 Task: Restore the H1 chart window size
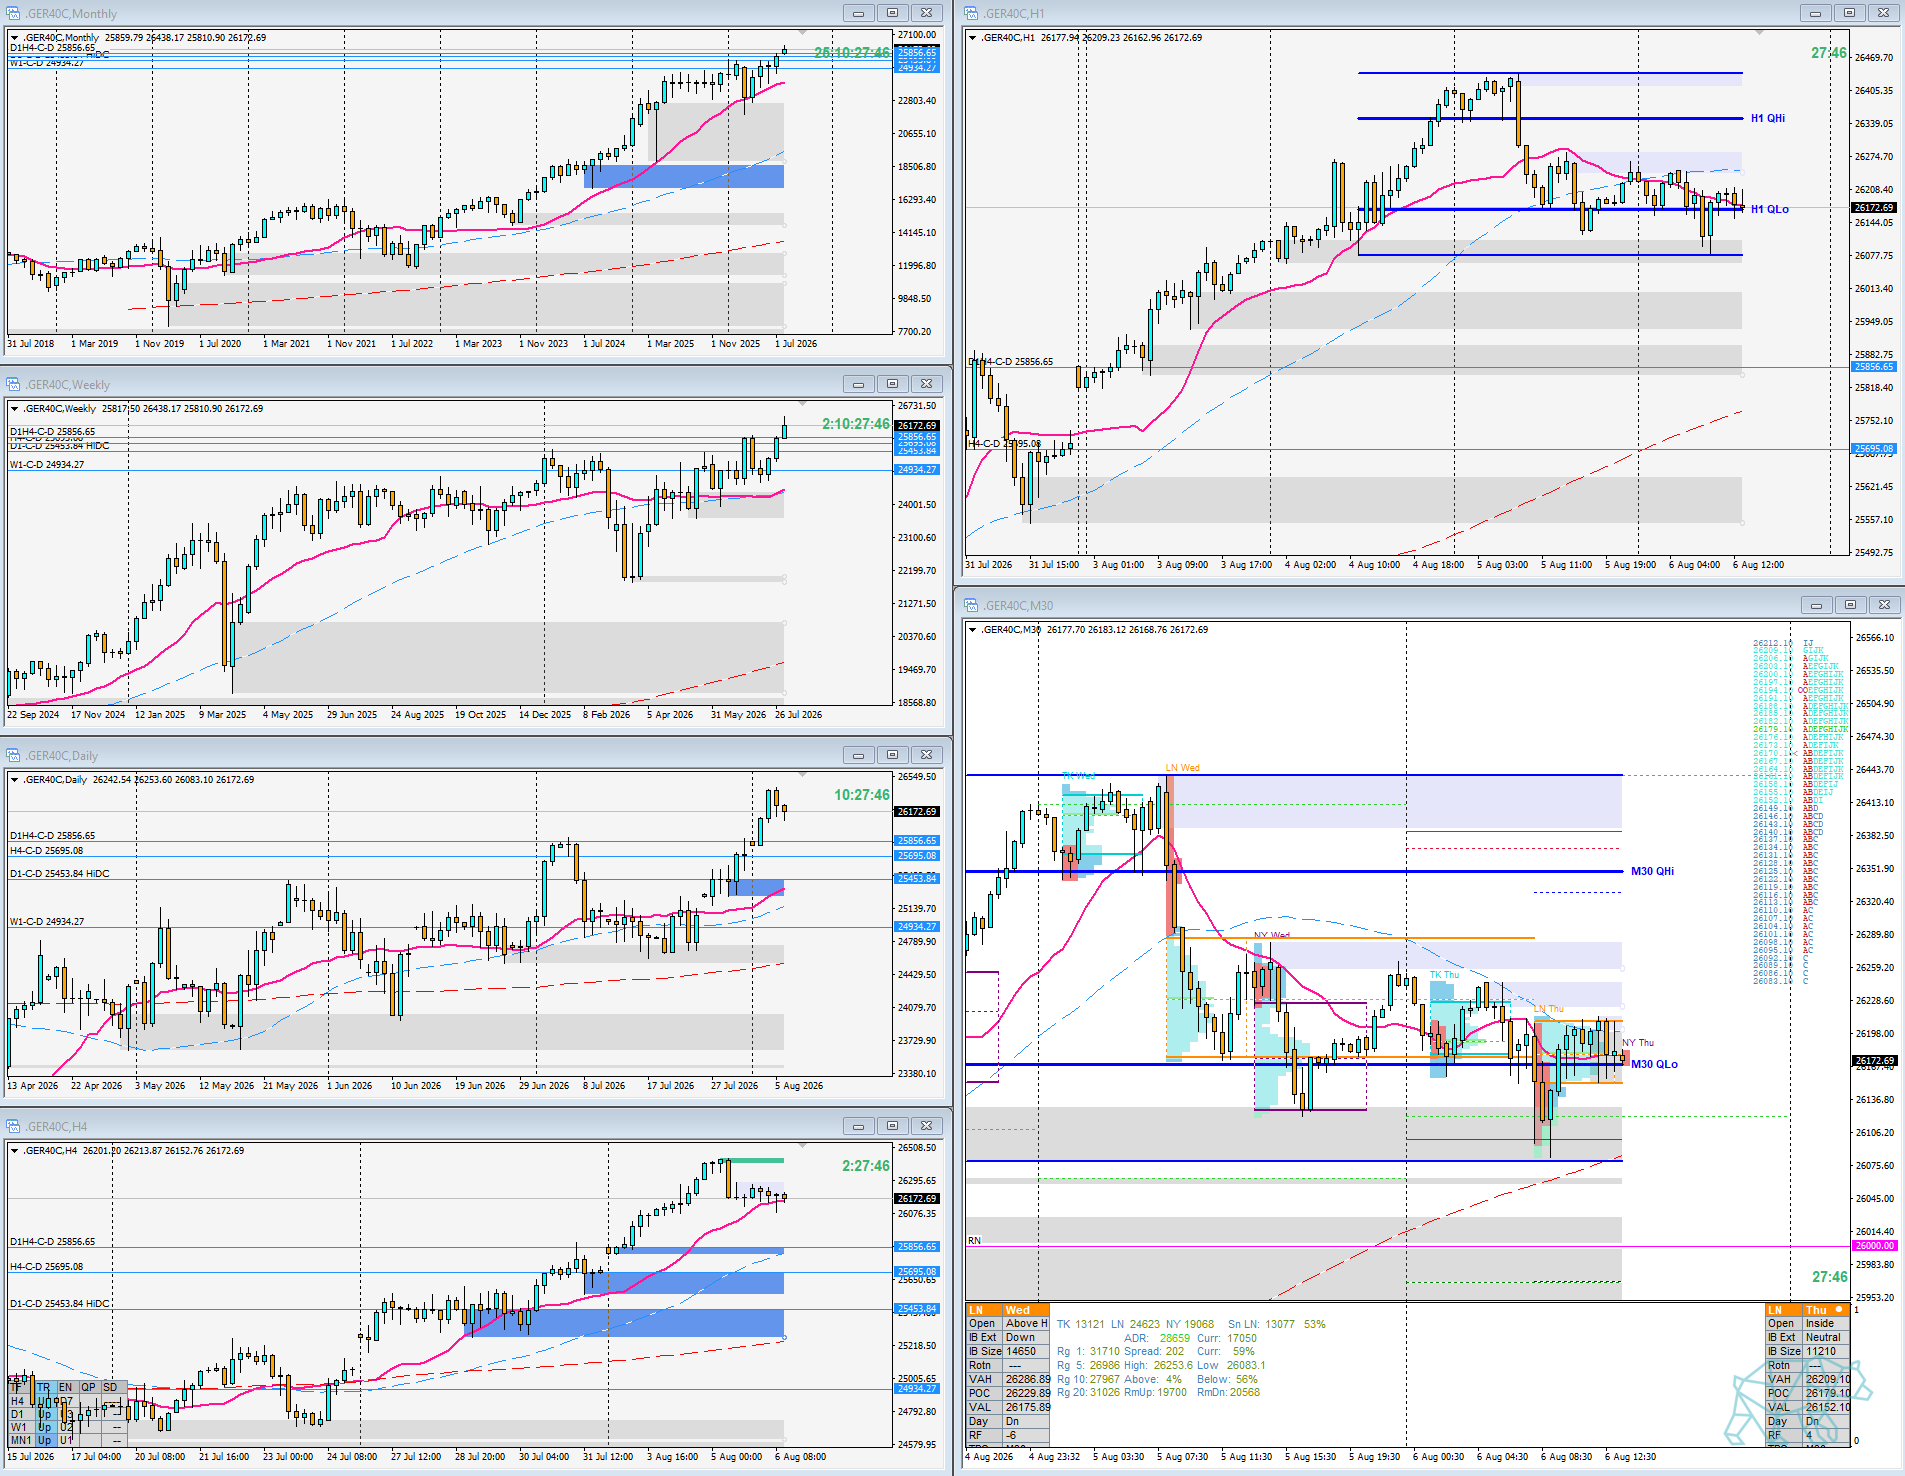[1849, 13]
